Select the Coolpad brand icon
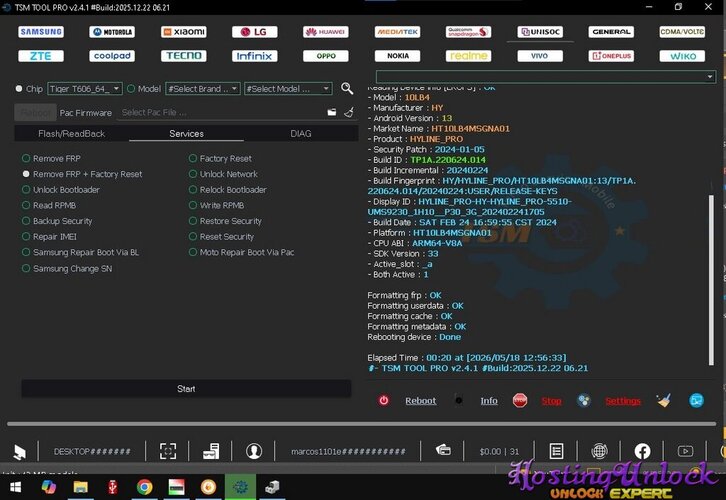Screen dimensions: 726x500 (x=112, y=56)
